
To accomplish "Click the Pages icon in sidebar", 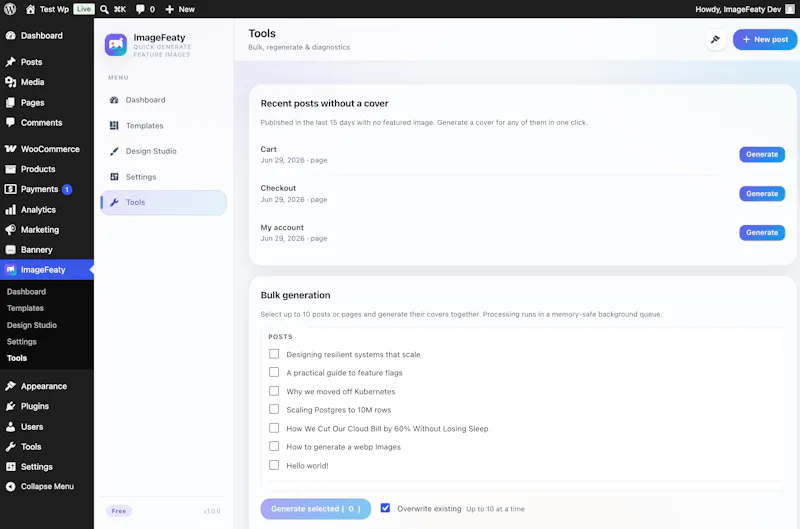I will 11,103.
